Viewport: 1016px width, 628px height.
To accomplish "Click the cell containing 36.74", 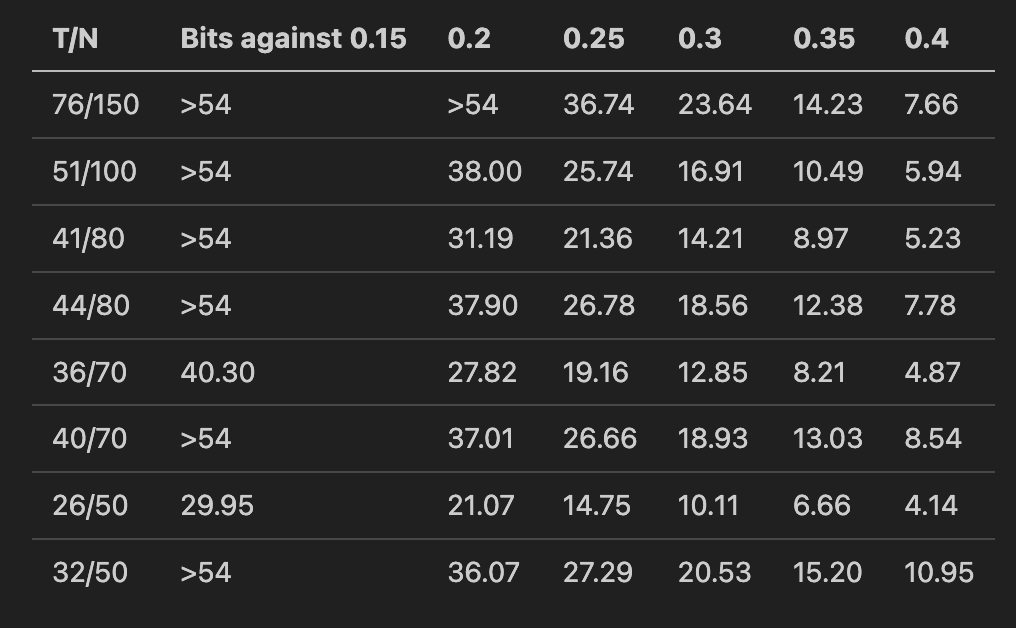I will pyautogui.click(x=598, y=105).
